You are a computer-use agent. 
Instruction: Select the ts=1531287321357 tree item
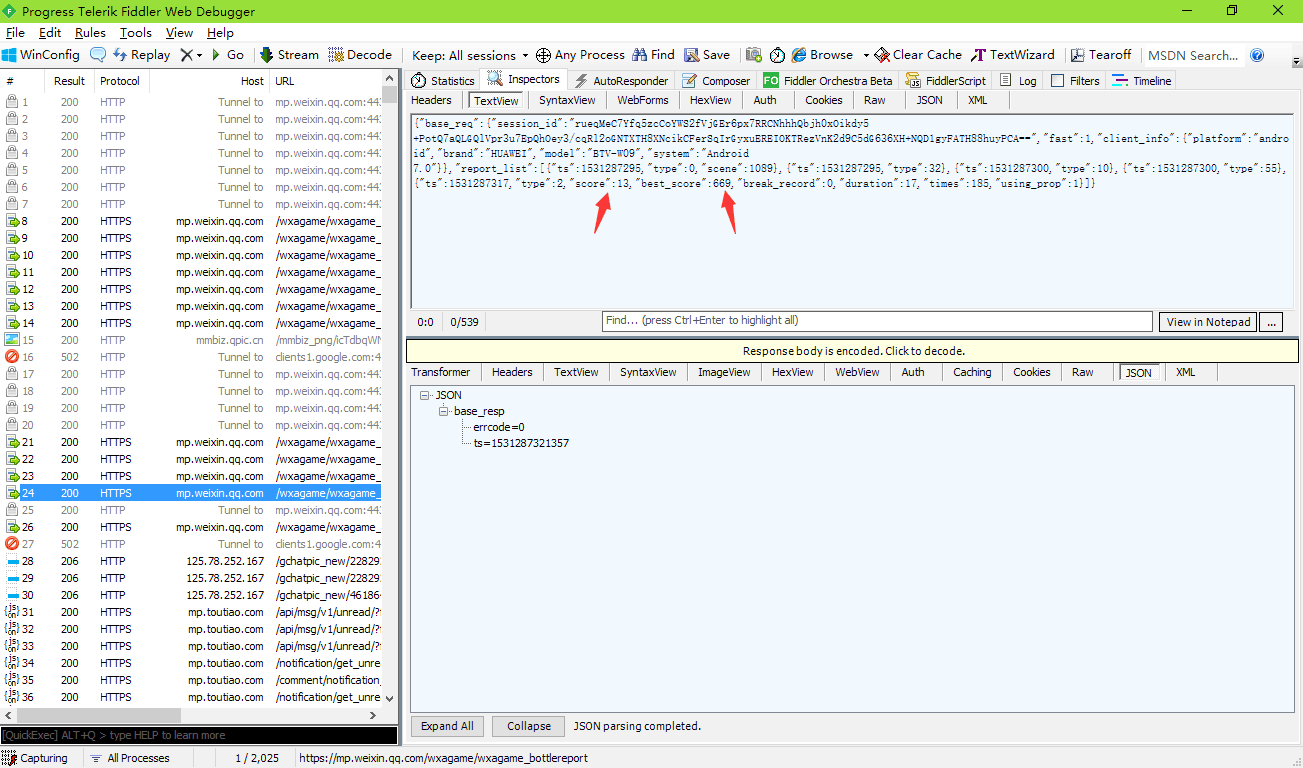click(521, 443)
